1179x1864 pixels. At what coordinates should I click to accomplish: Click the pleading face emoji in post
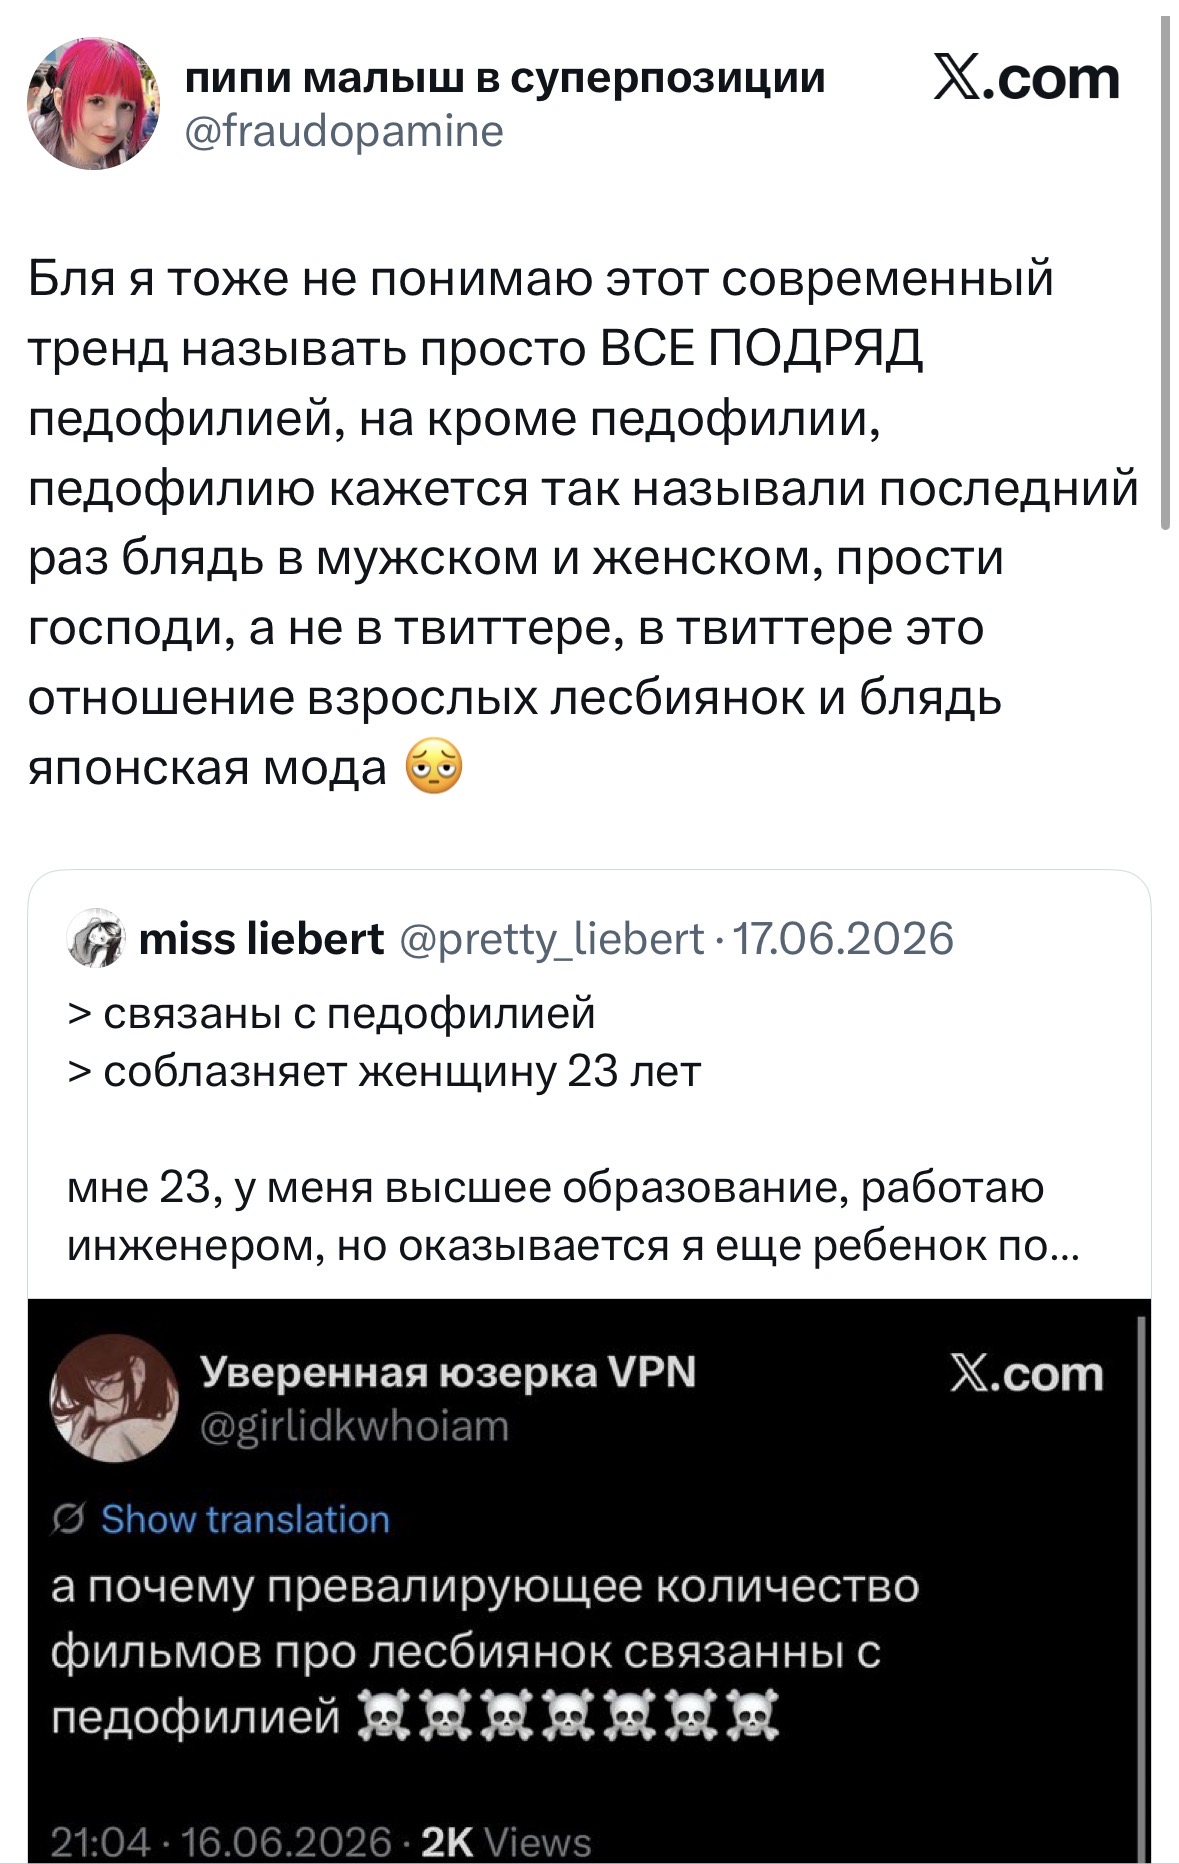(x=434, y=768)
